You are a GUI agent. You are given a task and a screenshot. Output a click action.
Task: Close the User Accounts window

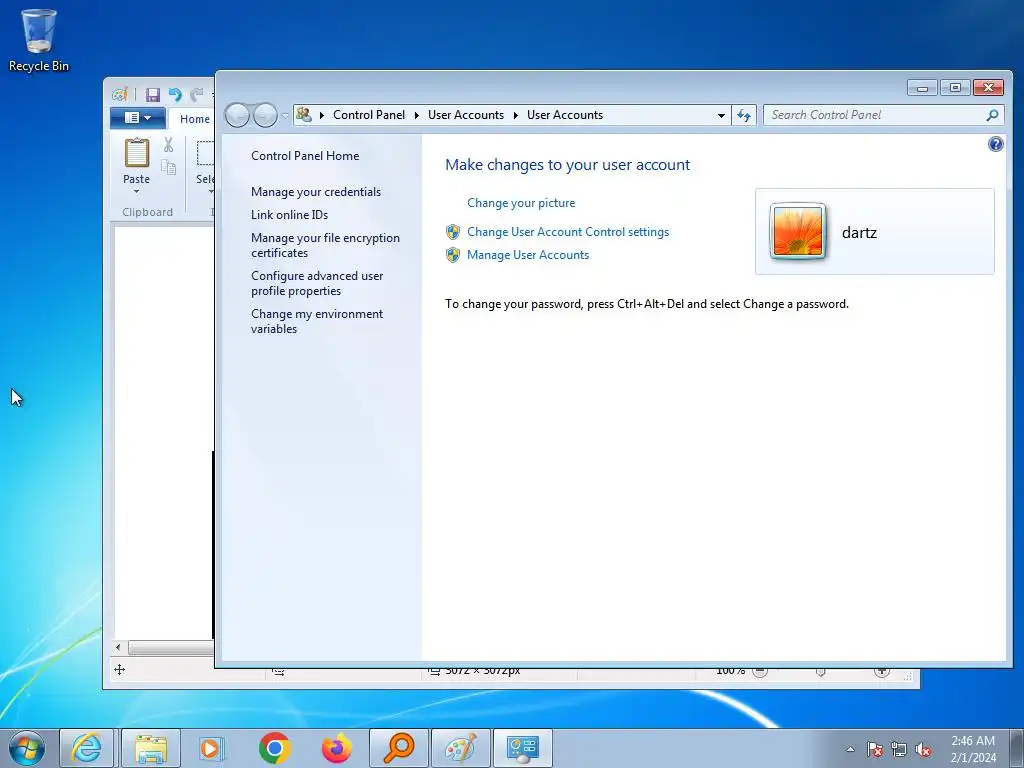[988, 88]
